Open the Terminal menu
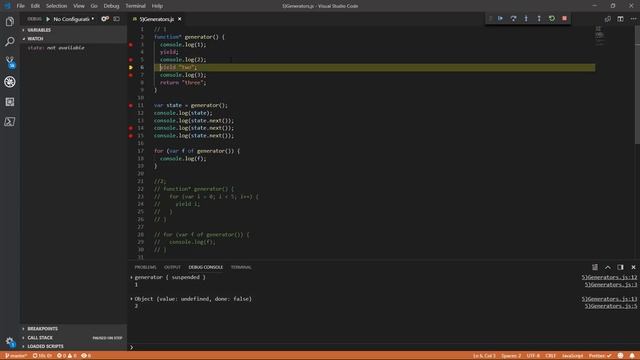This screenshot has width=640, height=360. pyautogui.click(x=136, y=6)
